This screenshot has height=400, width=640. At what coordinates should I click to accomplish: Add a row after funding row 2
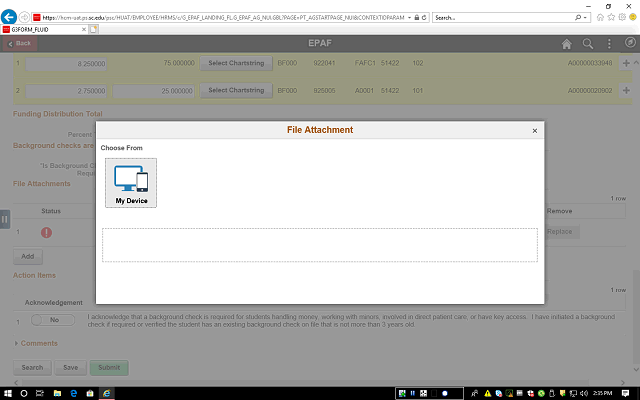click(626, 90)
